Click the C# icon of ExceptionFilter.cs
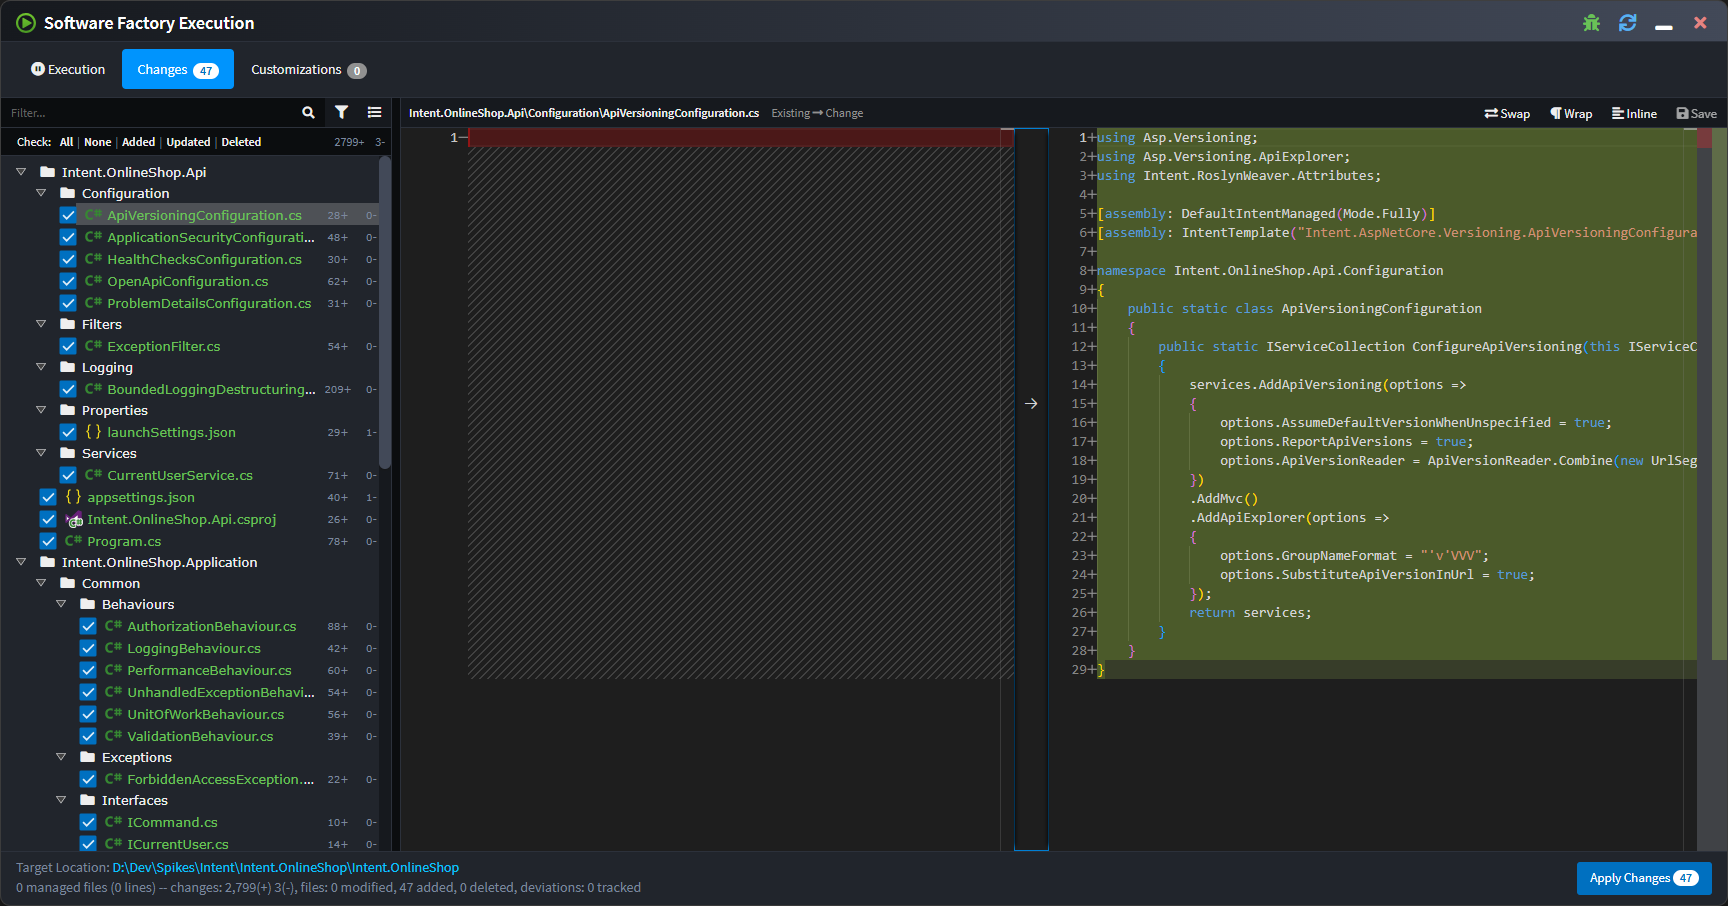Viewport: 1728px width, 906px height. point(93,346)
